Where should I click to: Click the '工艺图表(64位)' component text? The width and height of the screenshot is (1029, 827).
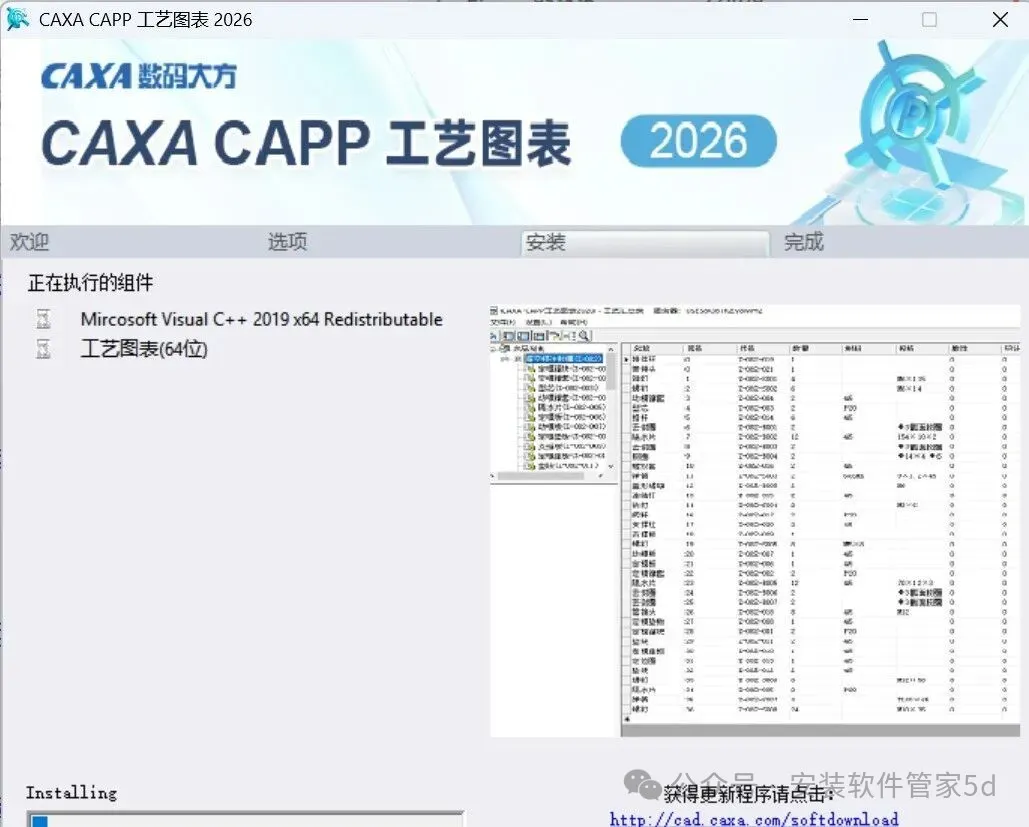pyautogui.click(x=144, y=349)
